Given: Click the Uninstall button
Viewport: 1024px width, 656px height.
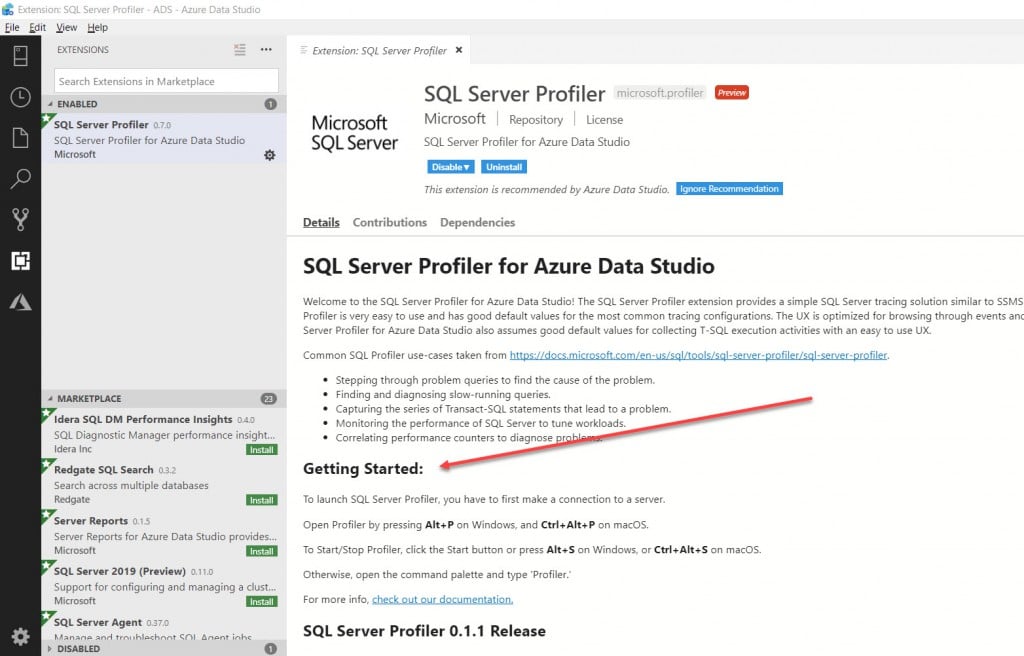Looking at the screenshot, I should click(x=504, y=167).
